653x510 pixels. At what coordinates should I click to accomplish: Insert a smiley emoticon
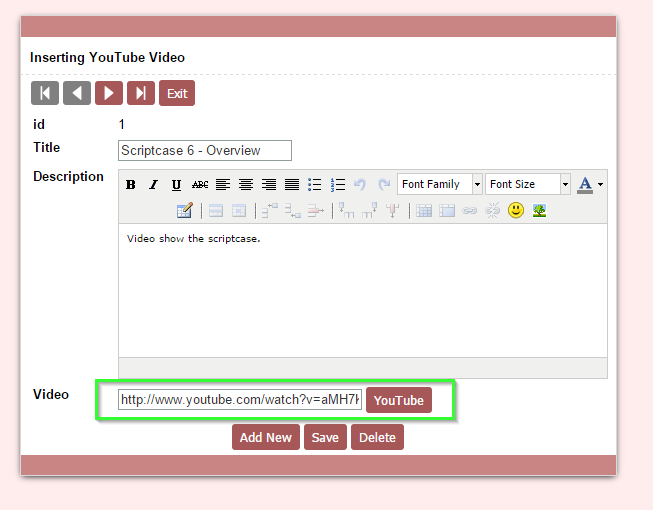[x=516, y=210]
